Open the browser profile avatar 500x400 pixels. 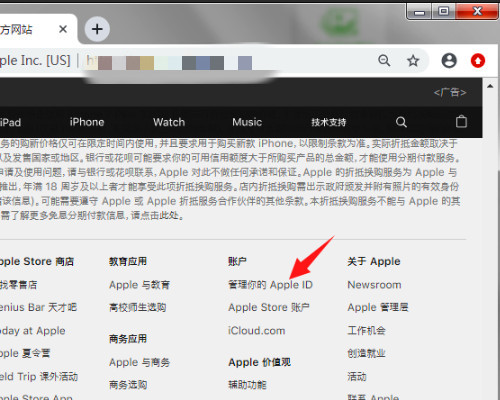(x=449, y=61)
